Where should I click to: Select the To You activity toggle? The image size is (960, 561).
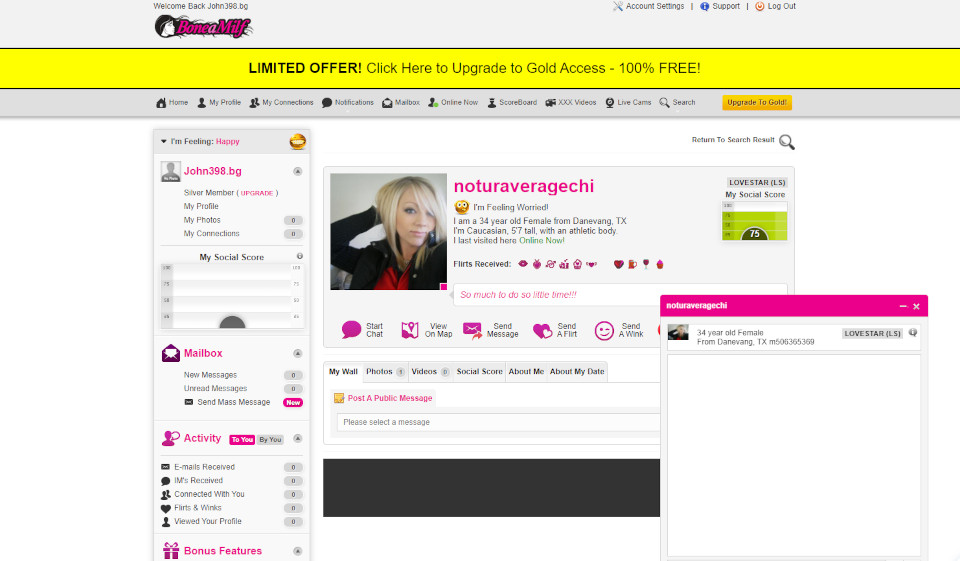pos(242,440)
